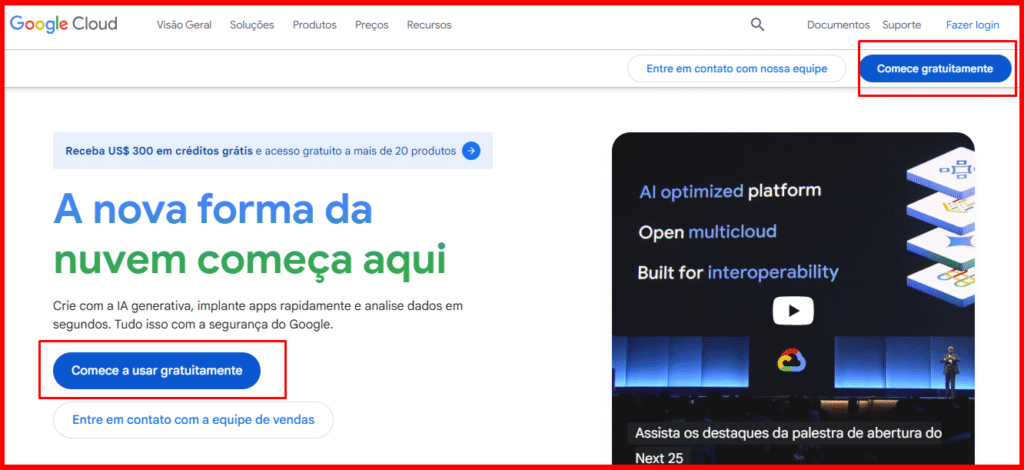
Task: Click the A nova forma da nuvem heading
Action: click(250, 234)
